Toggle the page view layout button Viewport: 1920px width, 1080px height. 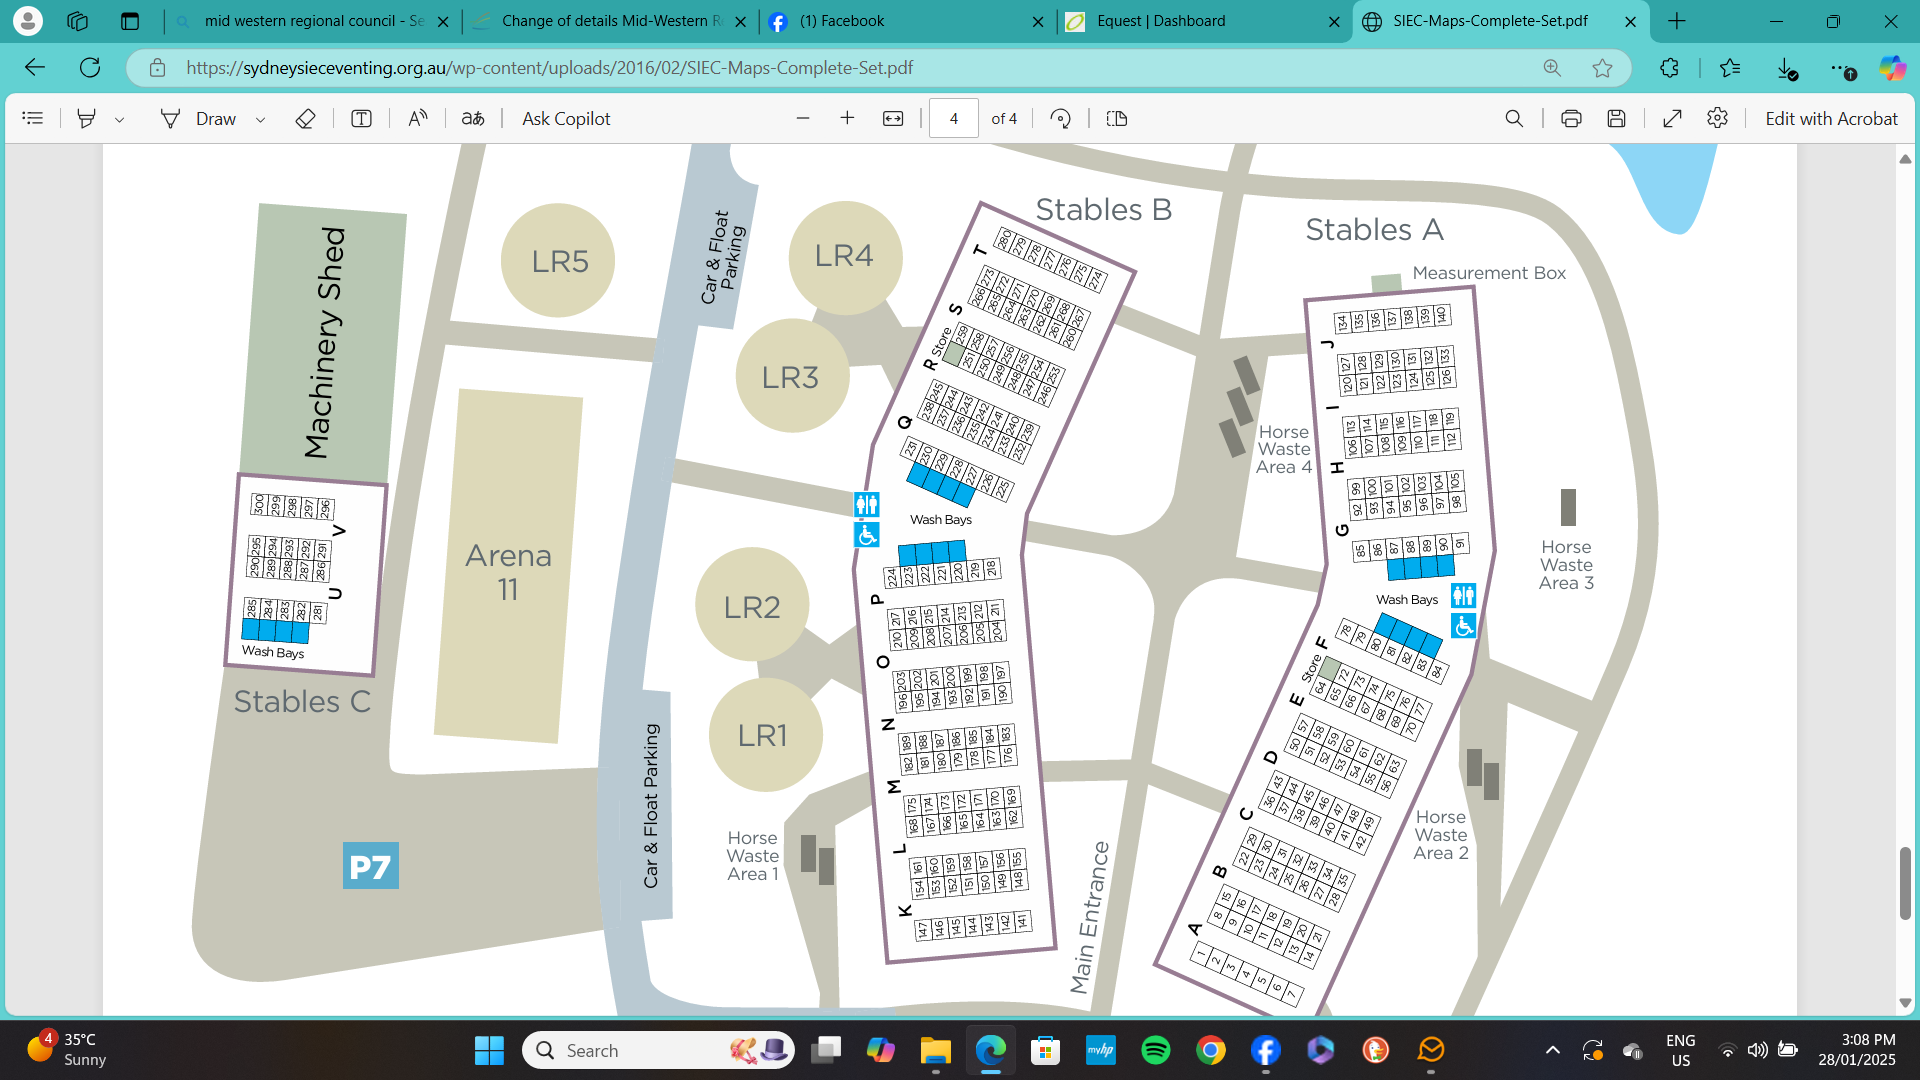(1117, 119)
